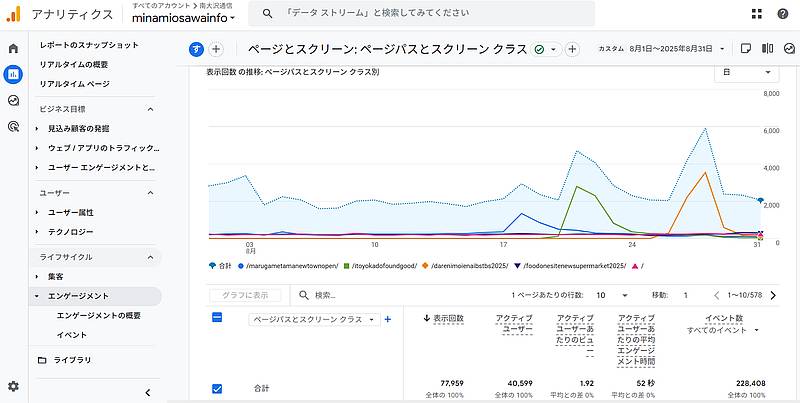
Task: Select エンゲージメントの概要 in sidebar
Action: (x=98, y=315)
